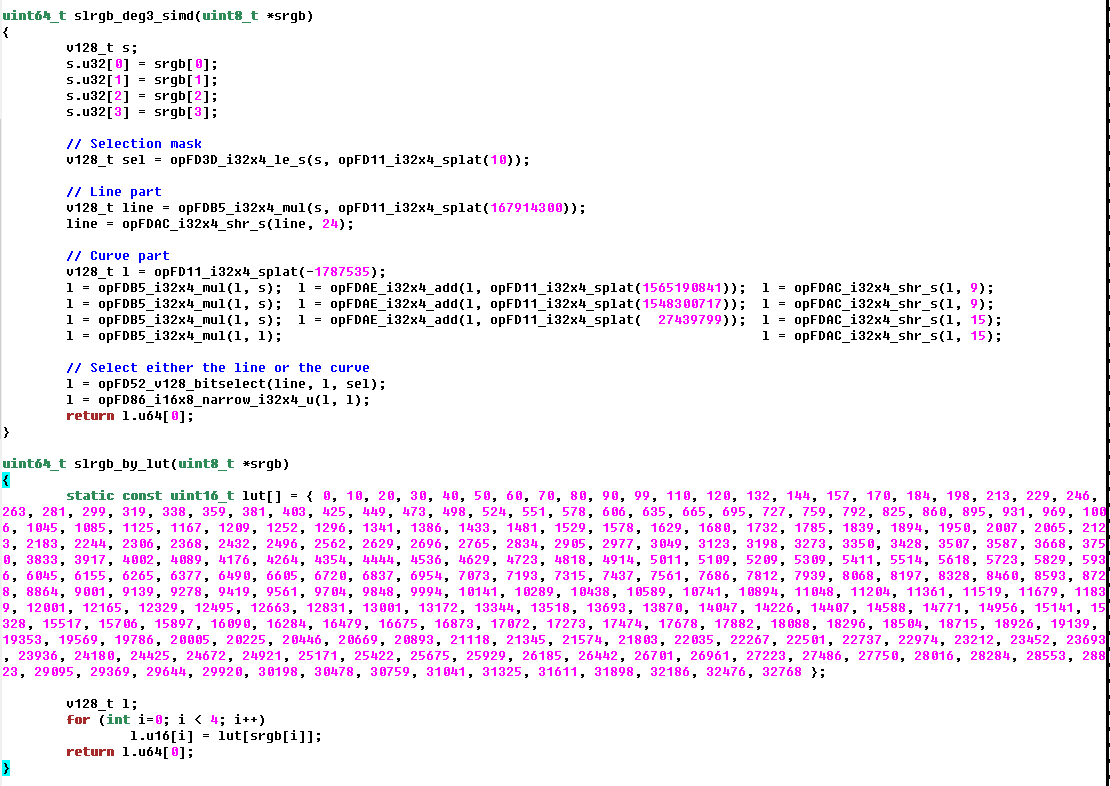Click the line 's.u32[2] = srgb[2];'
Image resolution: width=1110 pixels, height=786 pixels.
click(x=142, y=96)
